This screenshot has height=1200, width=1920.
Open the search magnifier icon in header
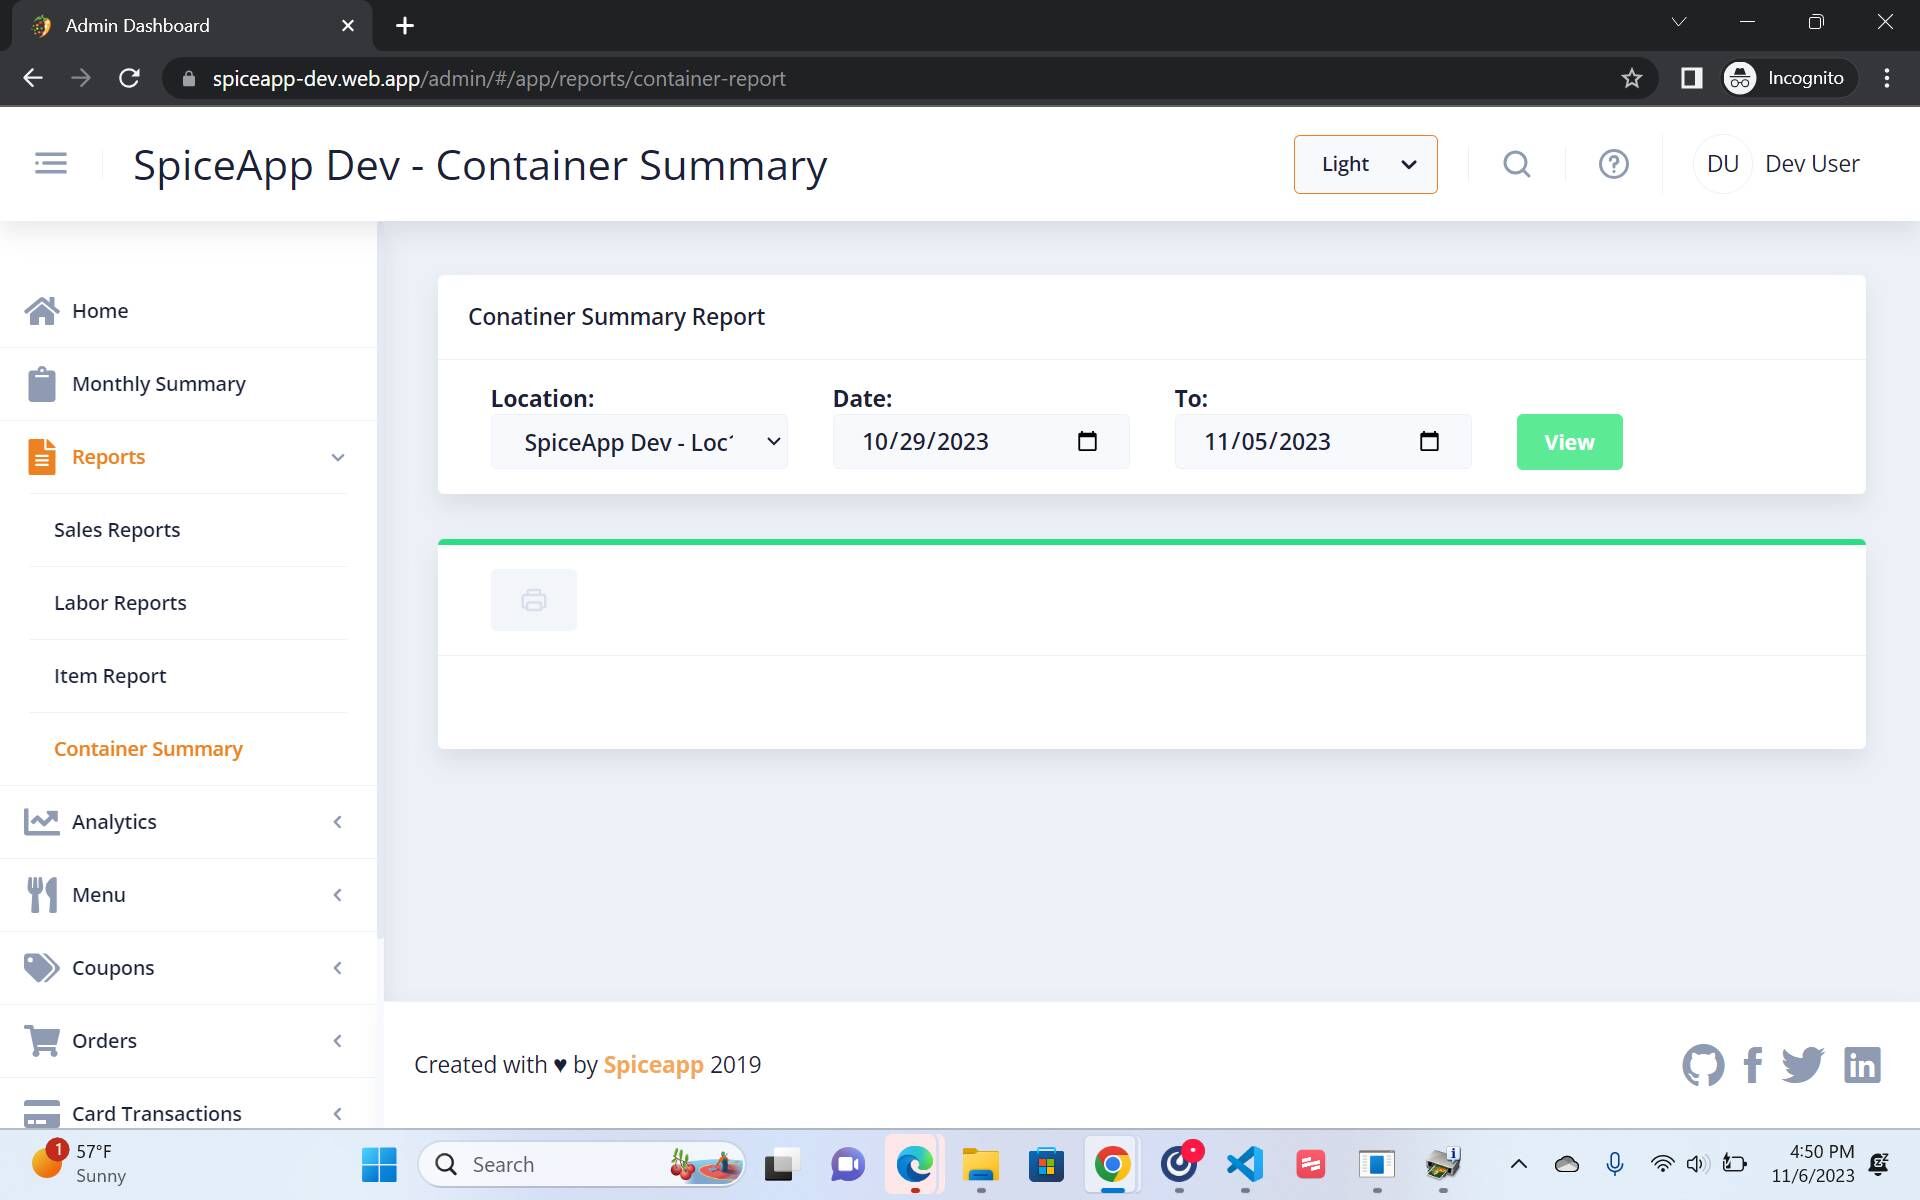[1516, 164]
